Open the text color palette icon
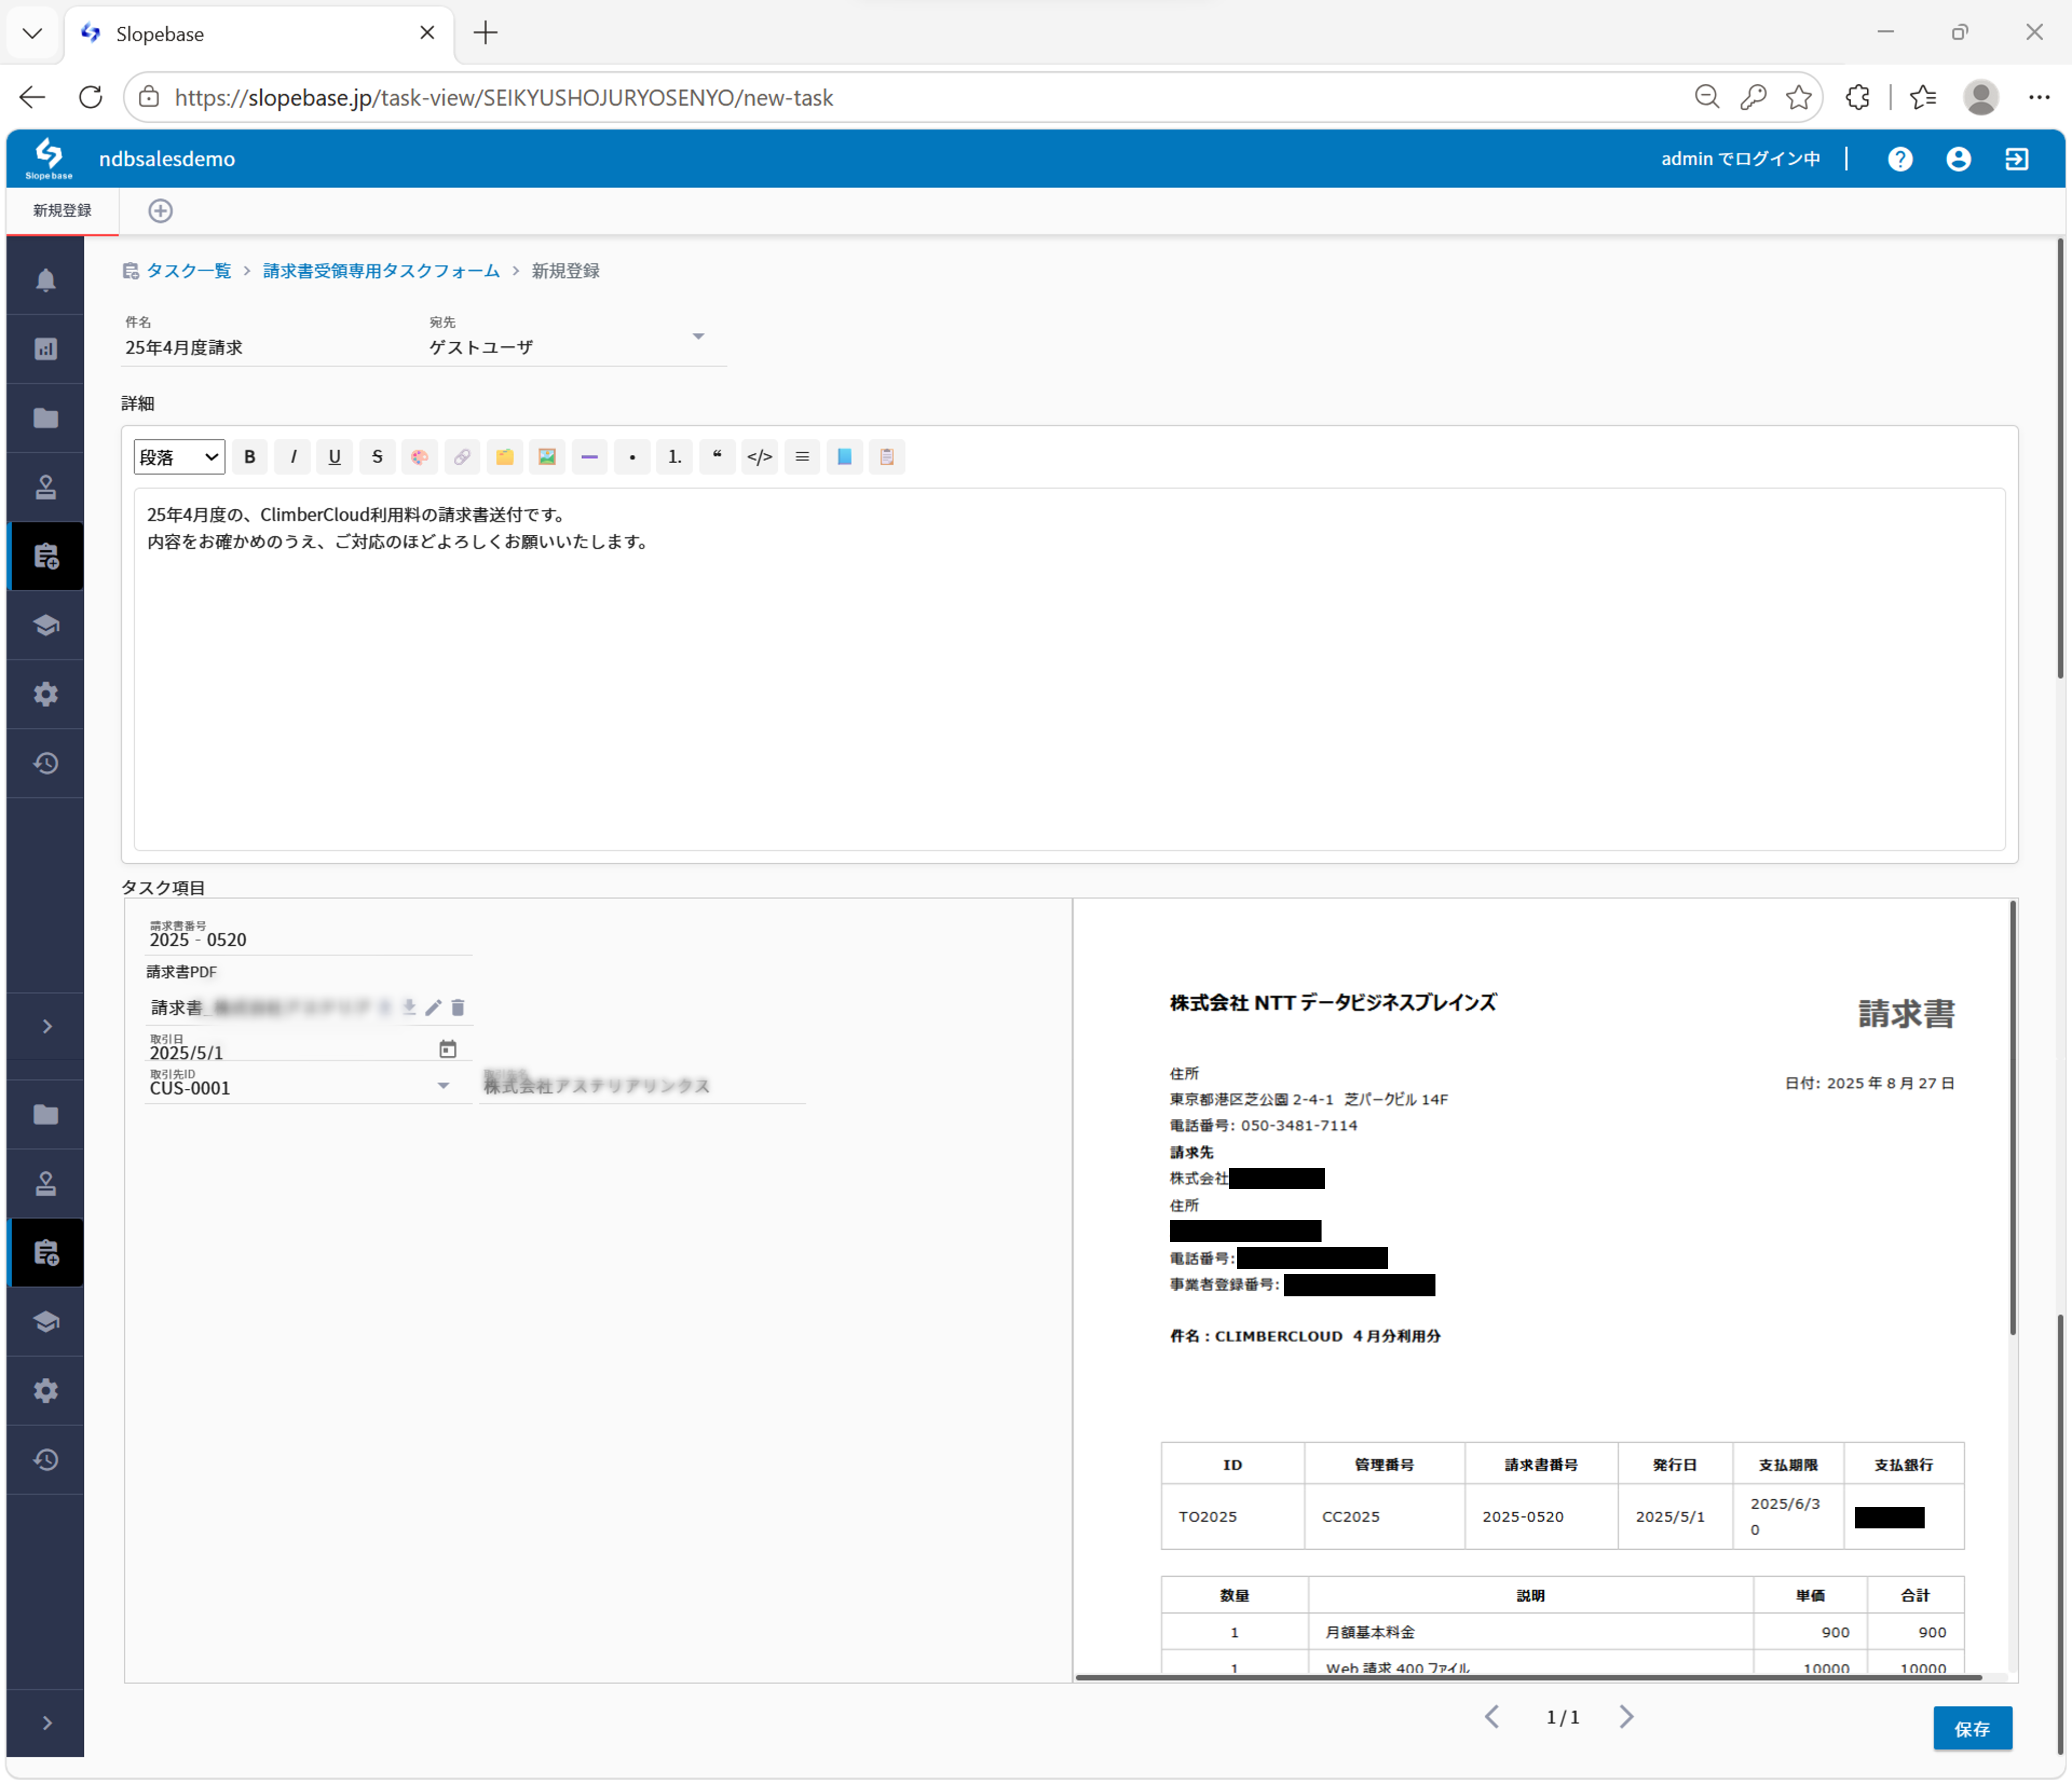 pyautogui.click(x=420, y=457)
